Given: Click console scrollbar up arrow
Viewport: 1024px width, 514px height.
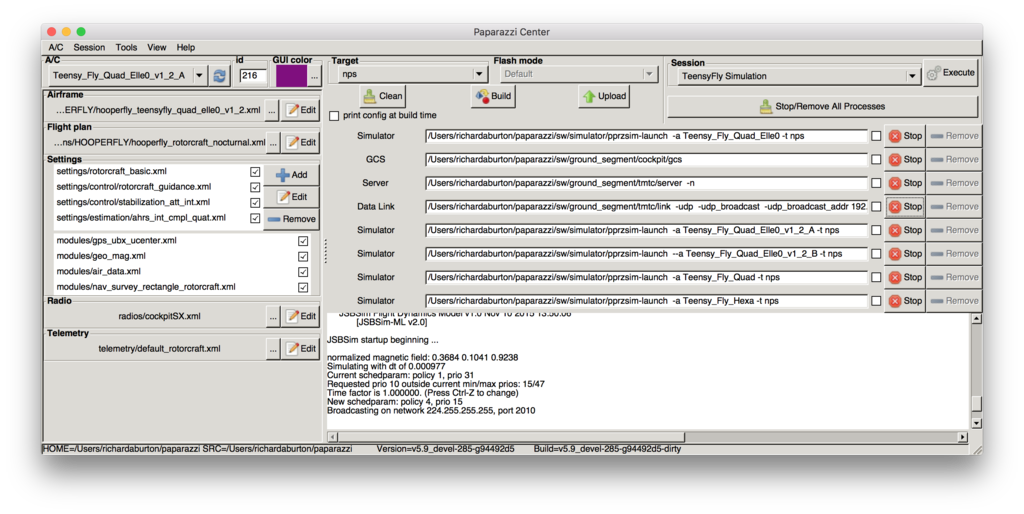Looking at the screenshot, I should pos(976,319).
